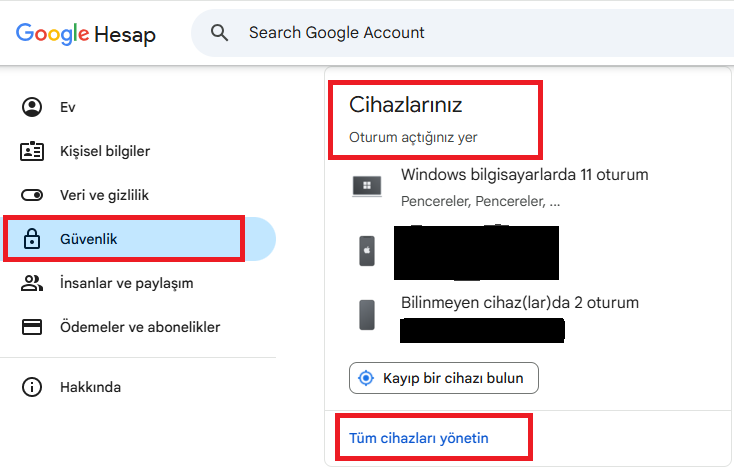The width and height of the screenshot is (734, 468).
Task: Open the Ev menu item
Action: [x=68, y=107]
